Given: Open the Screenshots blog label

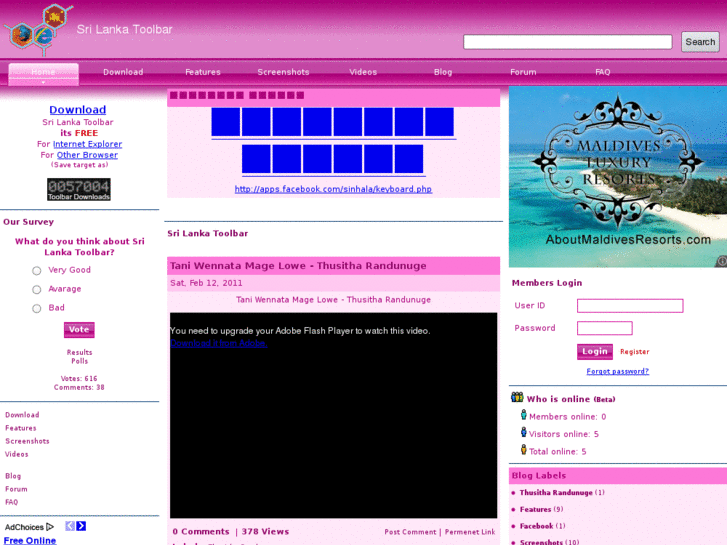Looking at the screenshot, I should click(x=541, y=542).
